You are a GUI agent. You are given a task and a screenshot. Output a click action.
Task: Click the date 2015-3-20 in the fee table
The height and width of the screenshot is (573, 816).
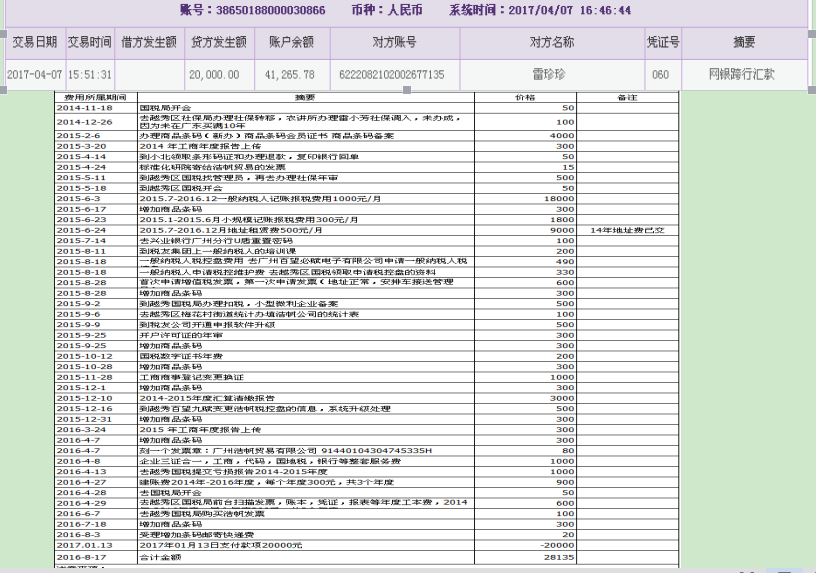click(x=81, y=146)
